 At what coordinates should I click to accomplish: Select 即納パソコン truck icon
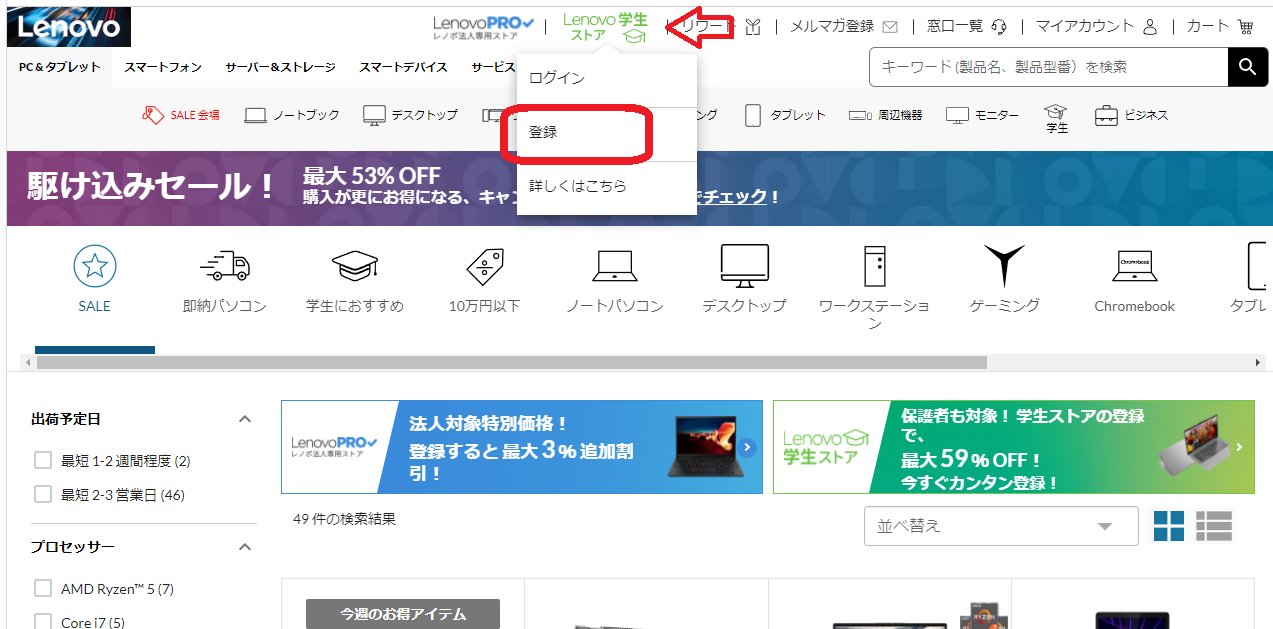[225, 266]
